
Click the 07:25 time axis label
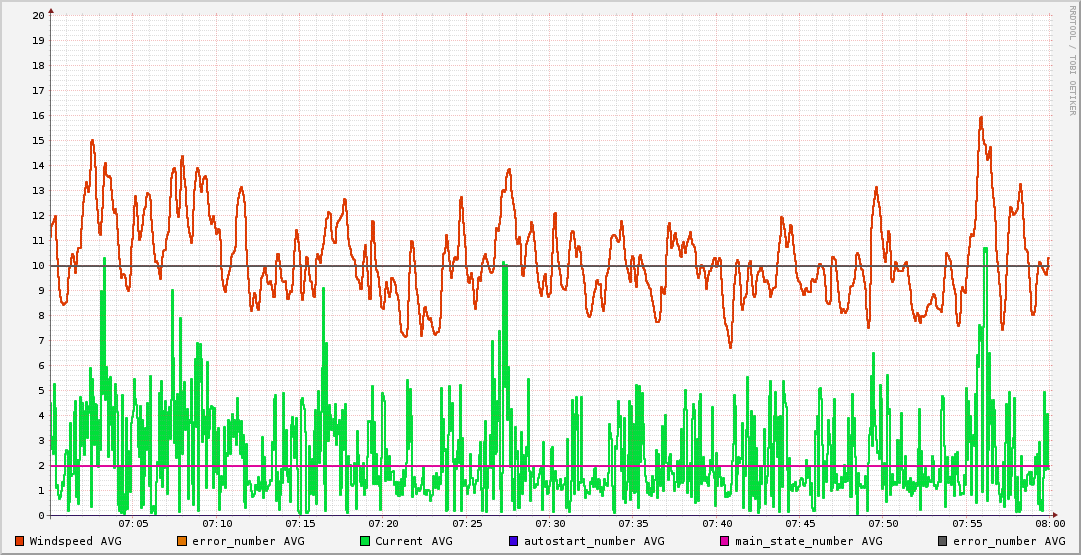467,525
